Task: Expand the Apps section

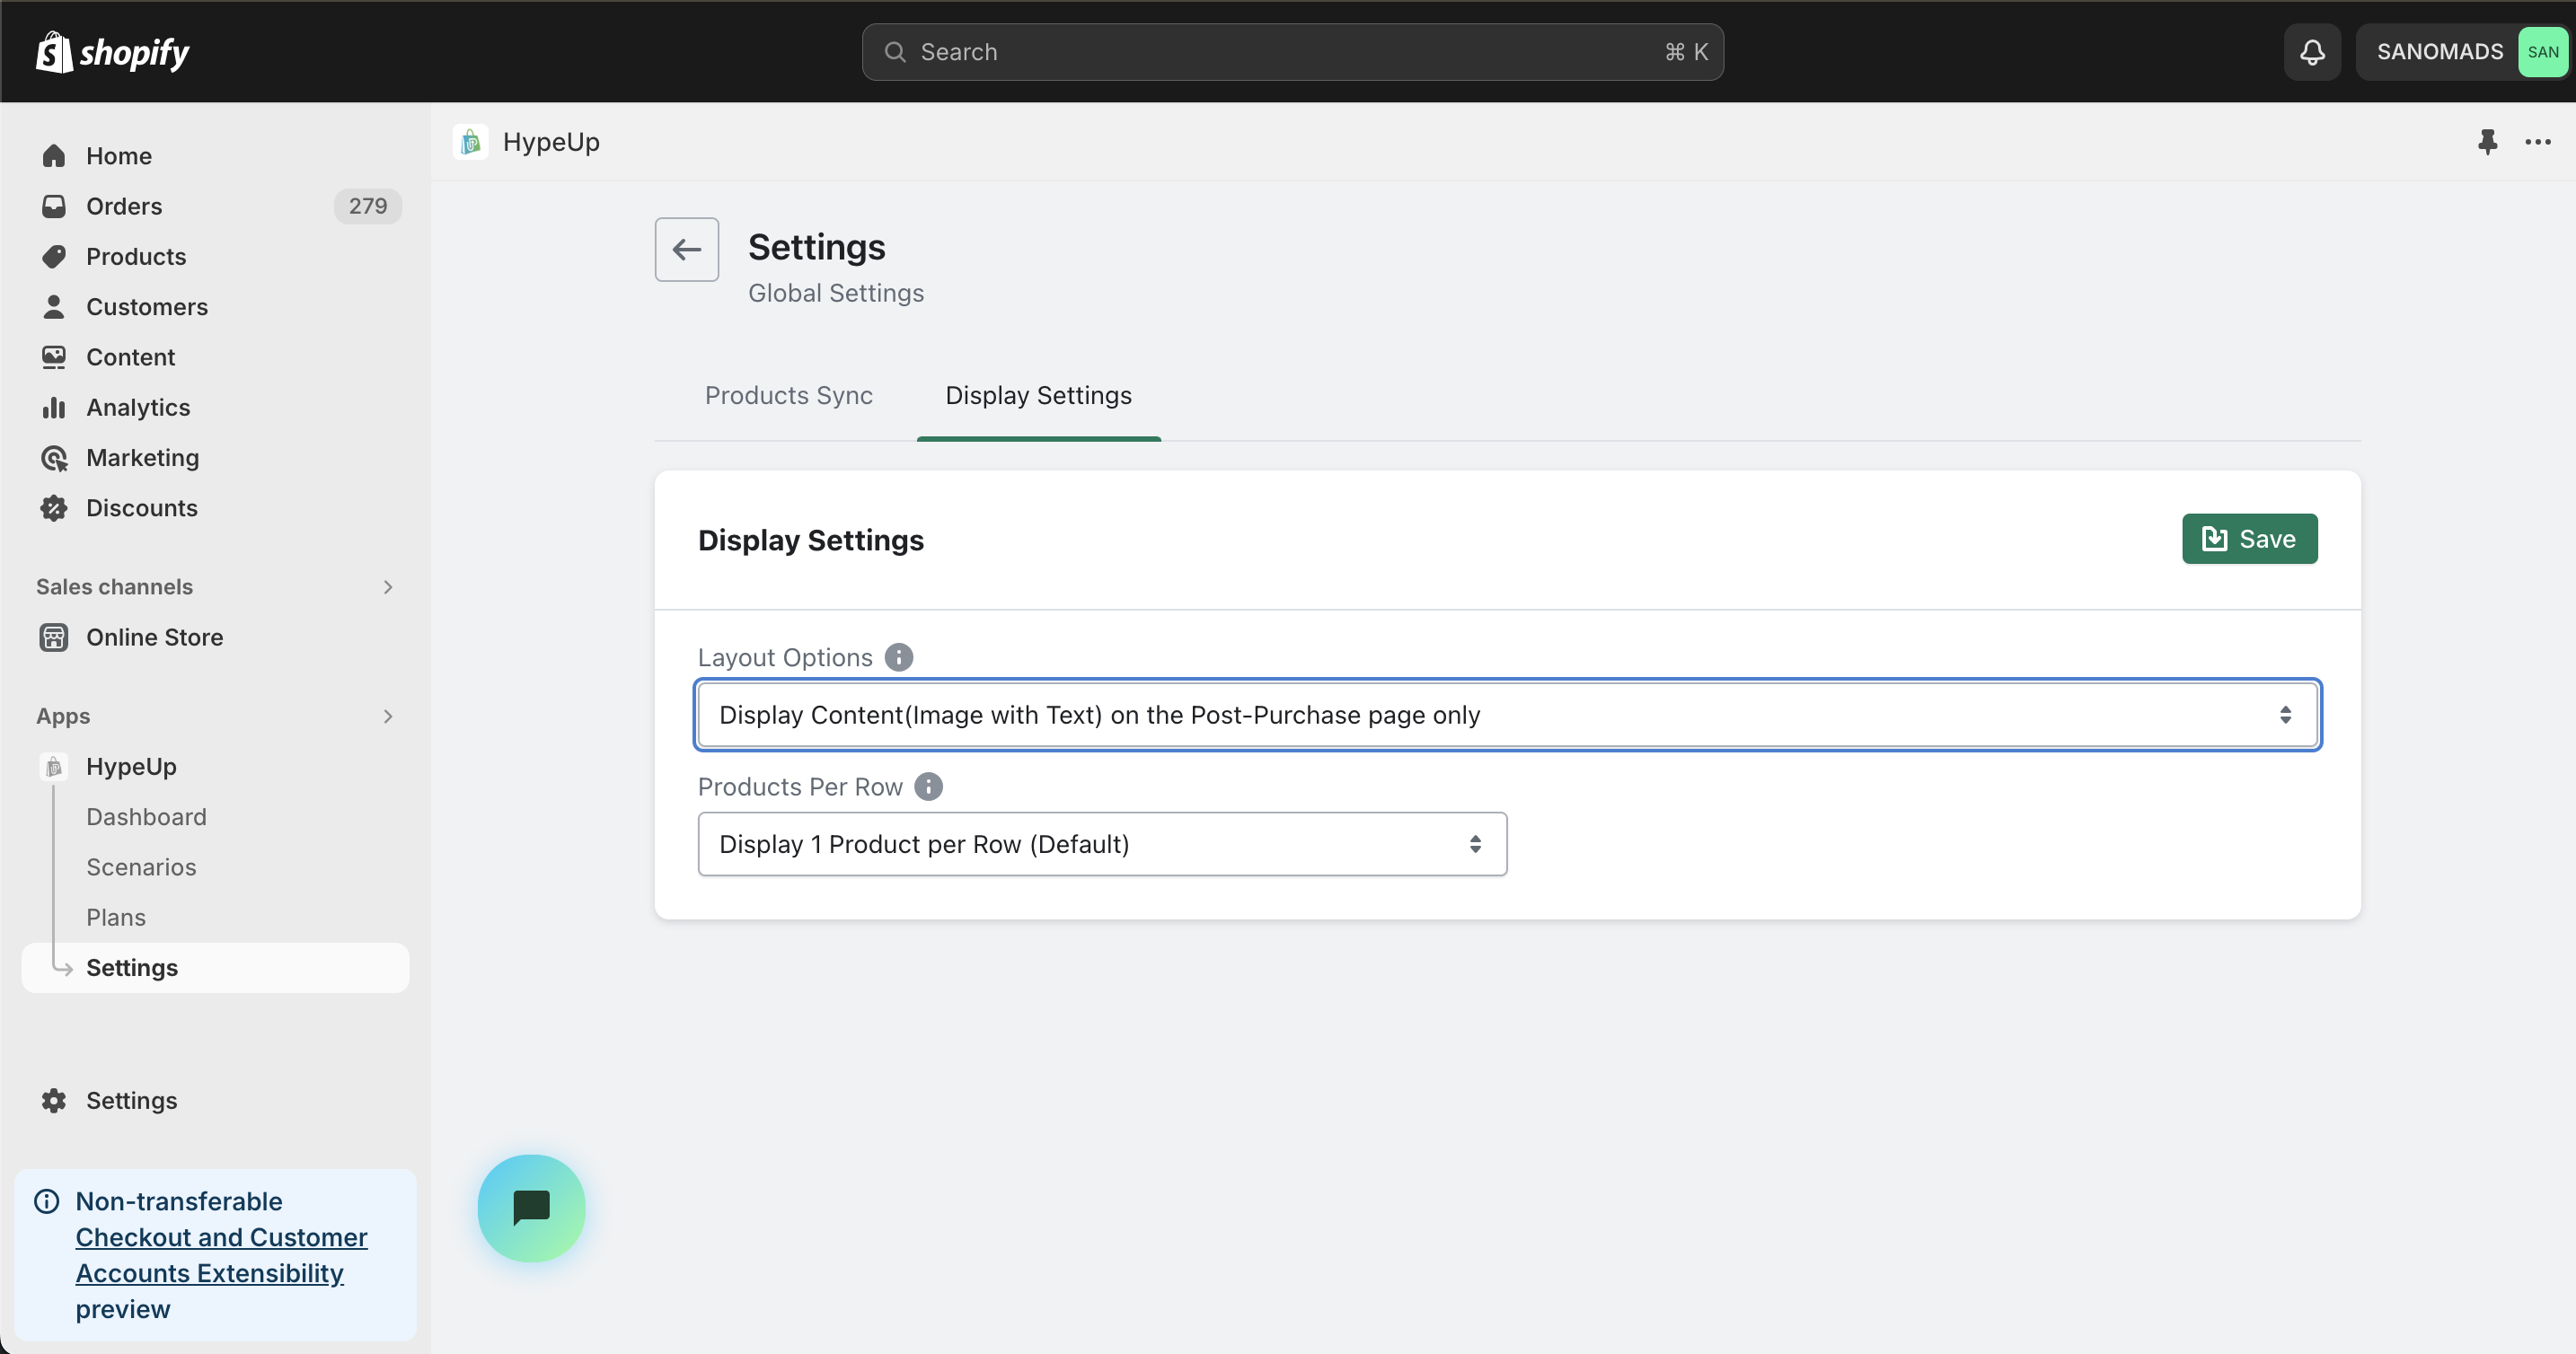Action: point(388,716)
